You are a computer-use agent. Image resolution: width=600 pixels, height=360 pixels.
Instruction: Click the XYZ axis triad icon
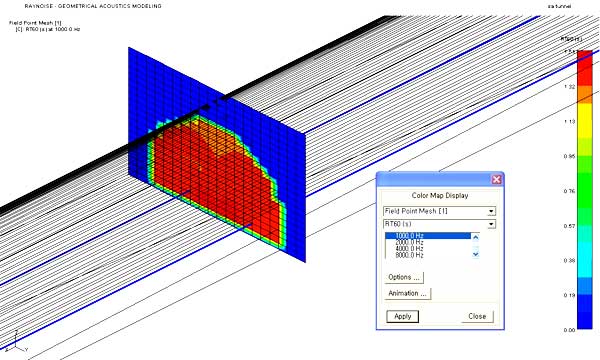[16, 342]
